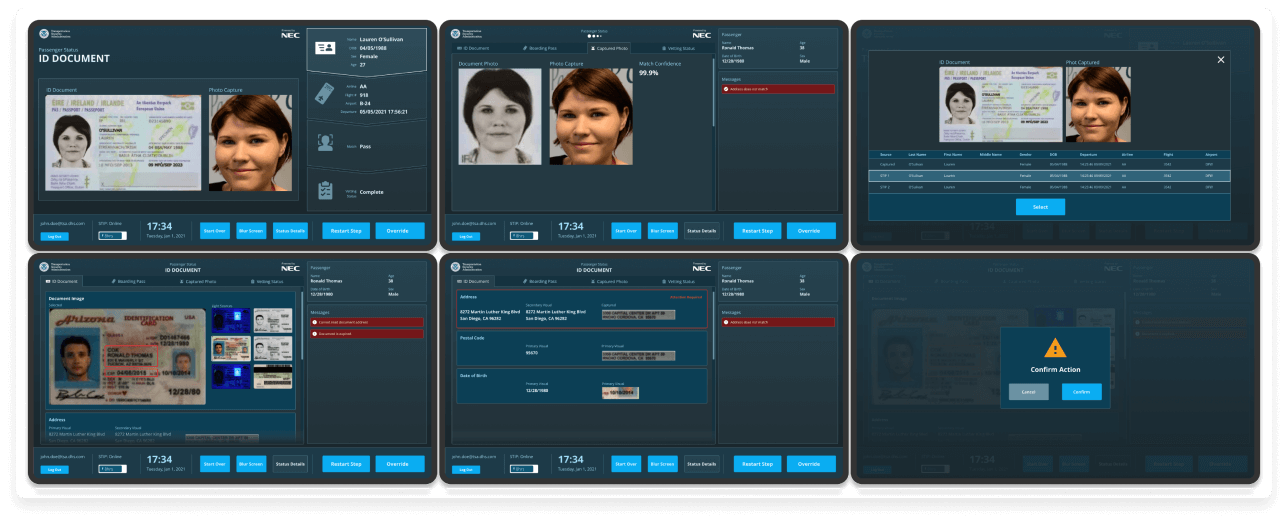1288x522 pixels.
Task: Select the black-and-white barcode light source thumbnail
Action: click(x=272, y=375)
